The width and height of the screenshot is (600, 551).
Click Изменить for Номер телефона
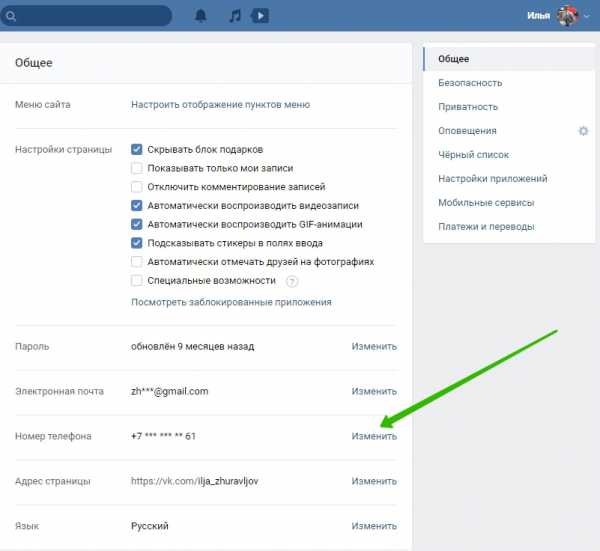pos(374,436)
